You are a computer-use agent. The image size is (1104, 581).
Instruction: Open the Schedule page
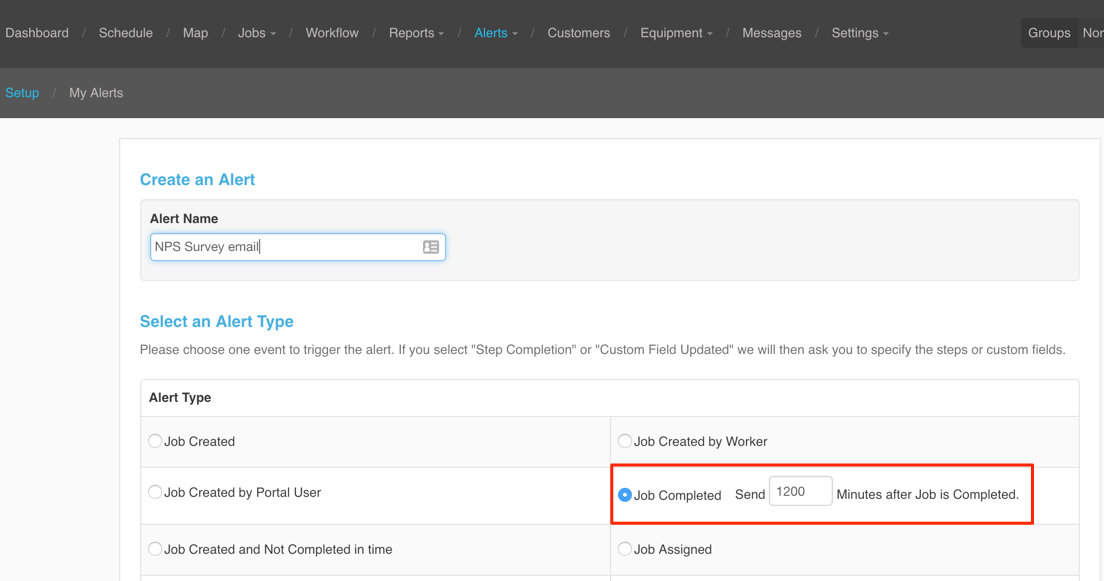(x=125, y=33)
